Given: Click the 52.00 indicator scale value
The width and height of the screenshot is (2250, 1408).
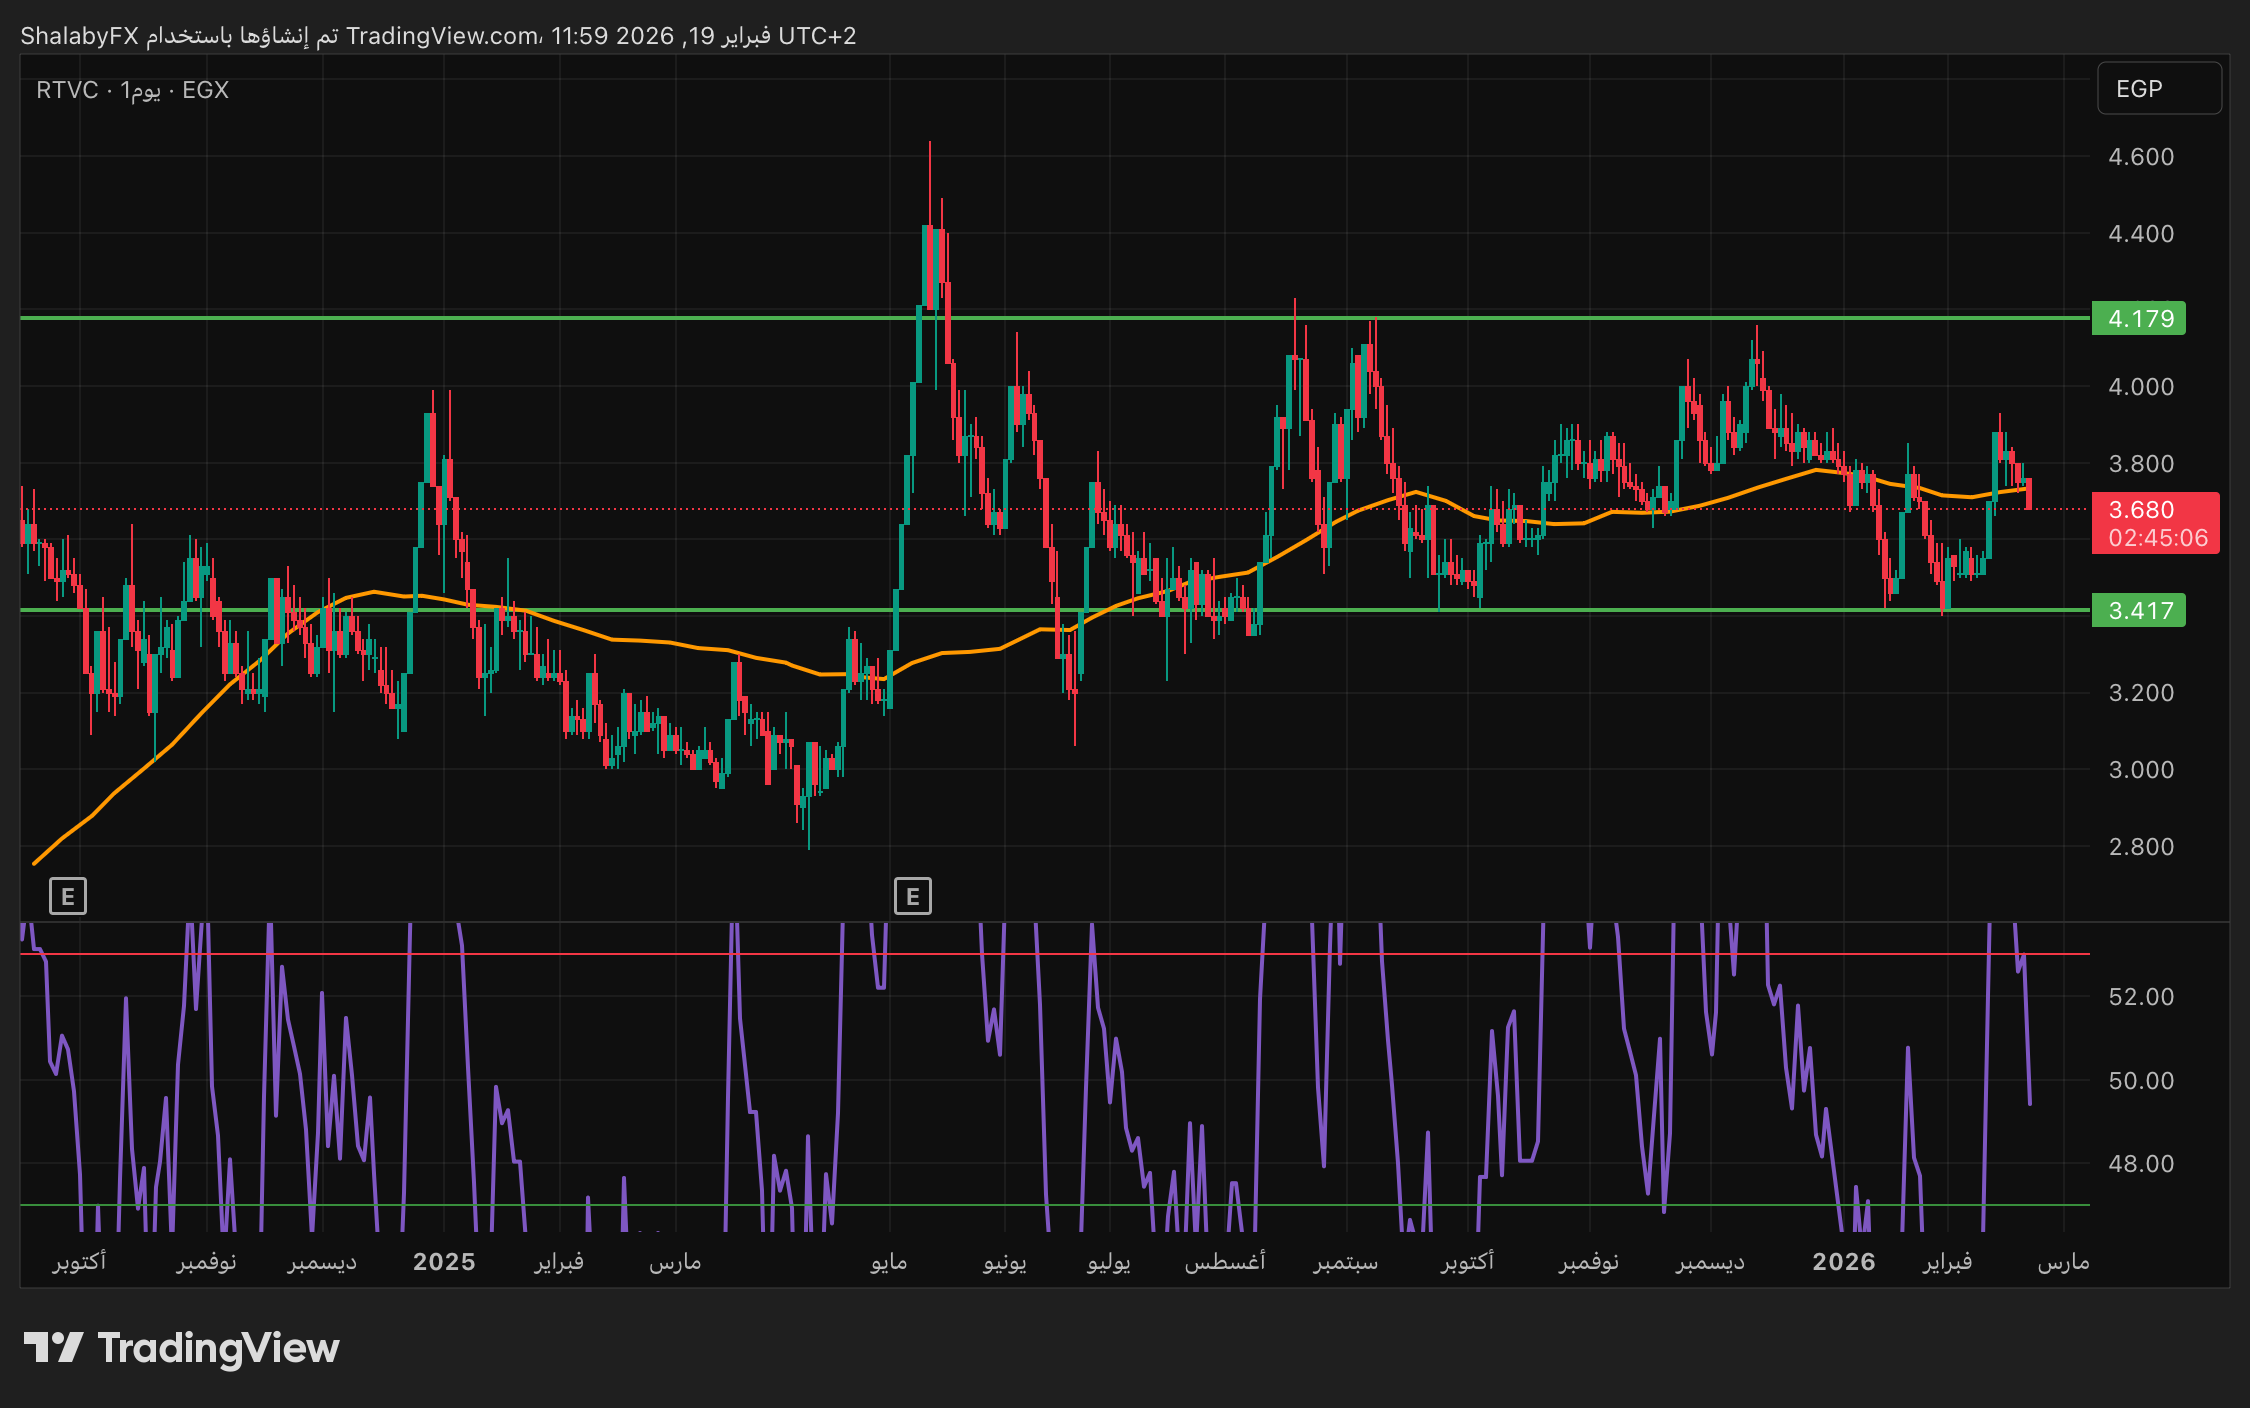Looking at the screenshot, I should pyautogui.click(x=2140, y=997).
